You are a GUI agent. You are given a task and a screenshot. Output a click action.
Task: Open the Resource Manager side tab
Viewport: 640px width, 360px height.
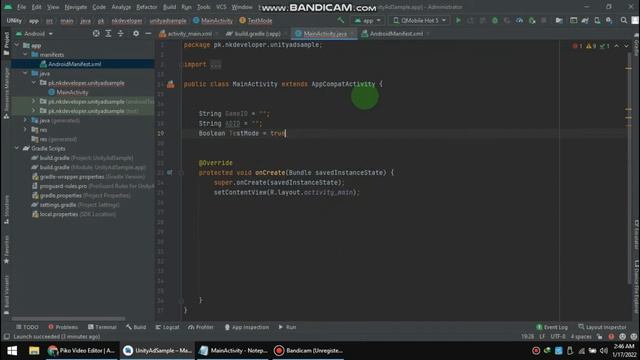tap(6, 93)
